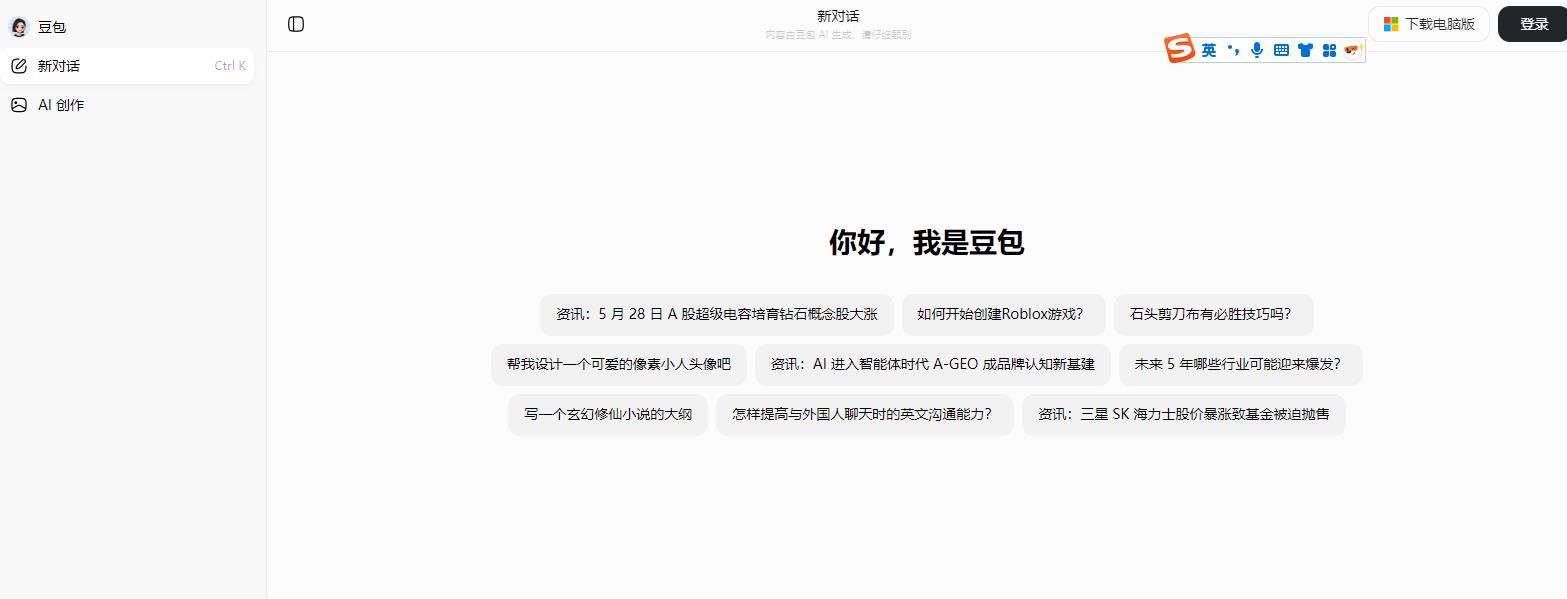This screenshot has height=599, width=1567.
Task: Click the Windows logo on download button
Action: coord(1391,24)
